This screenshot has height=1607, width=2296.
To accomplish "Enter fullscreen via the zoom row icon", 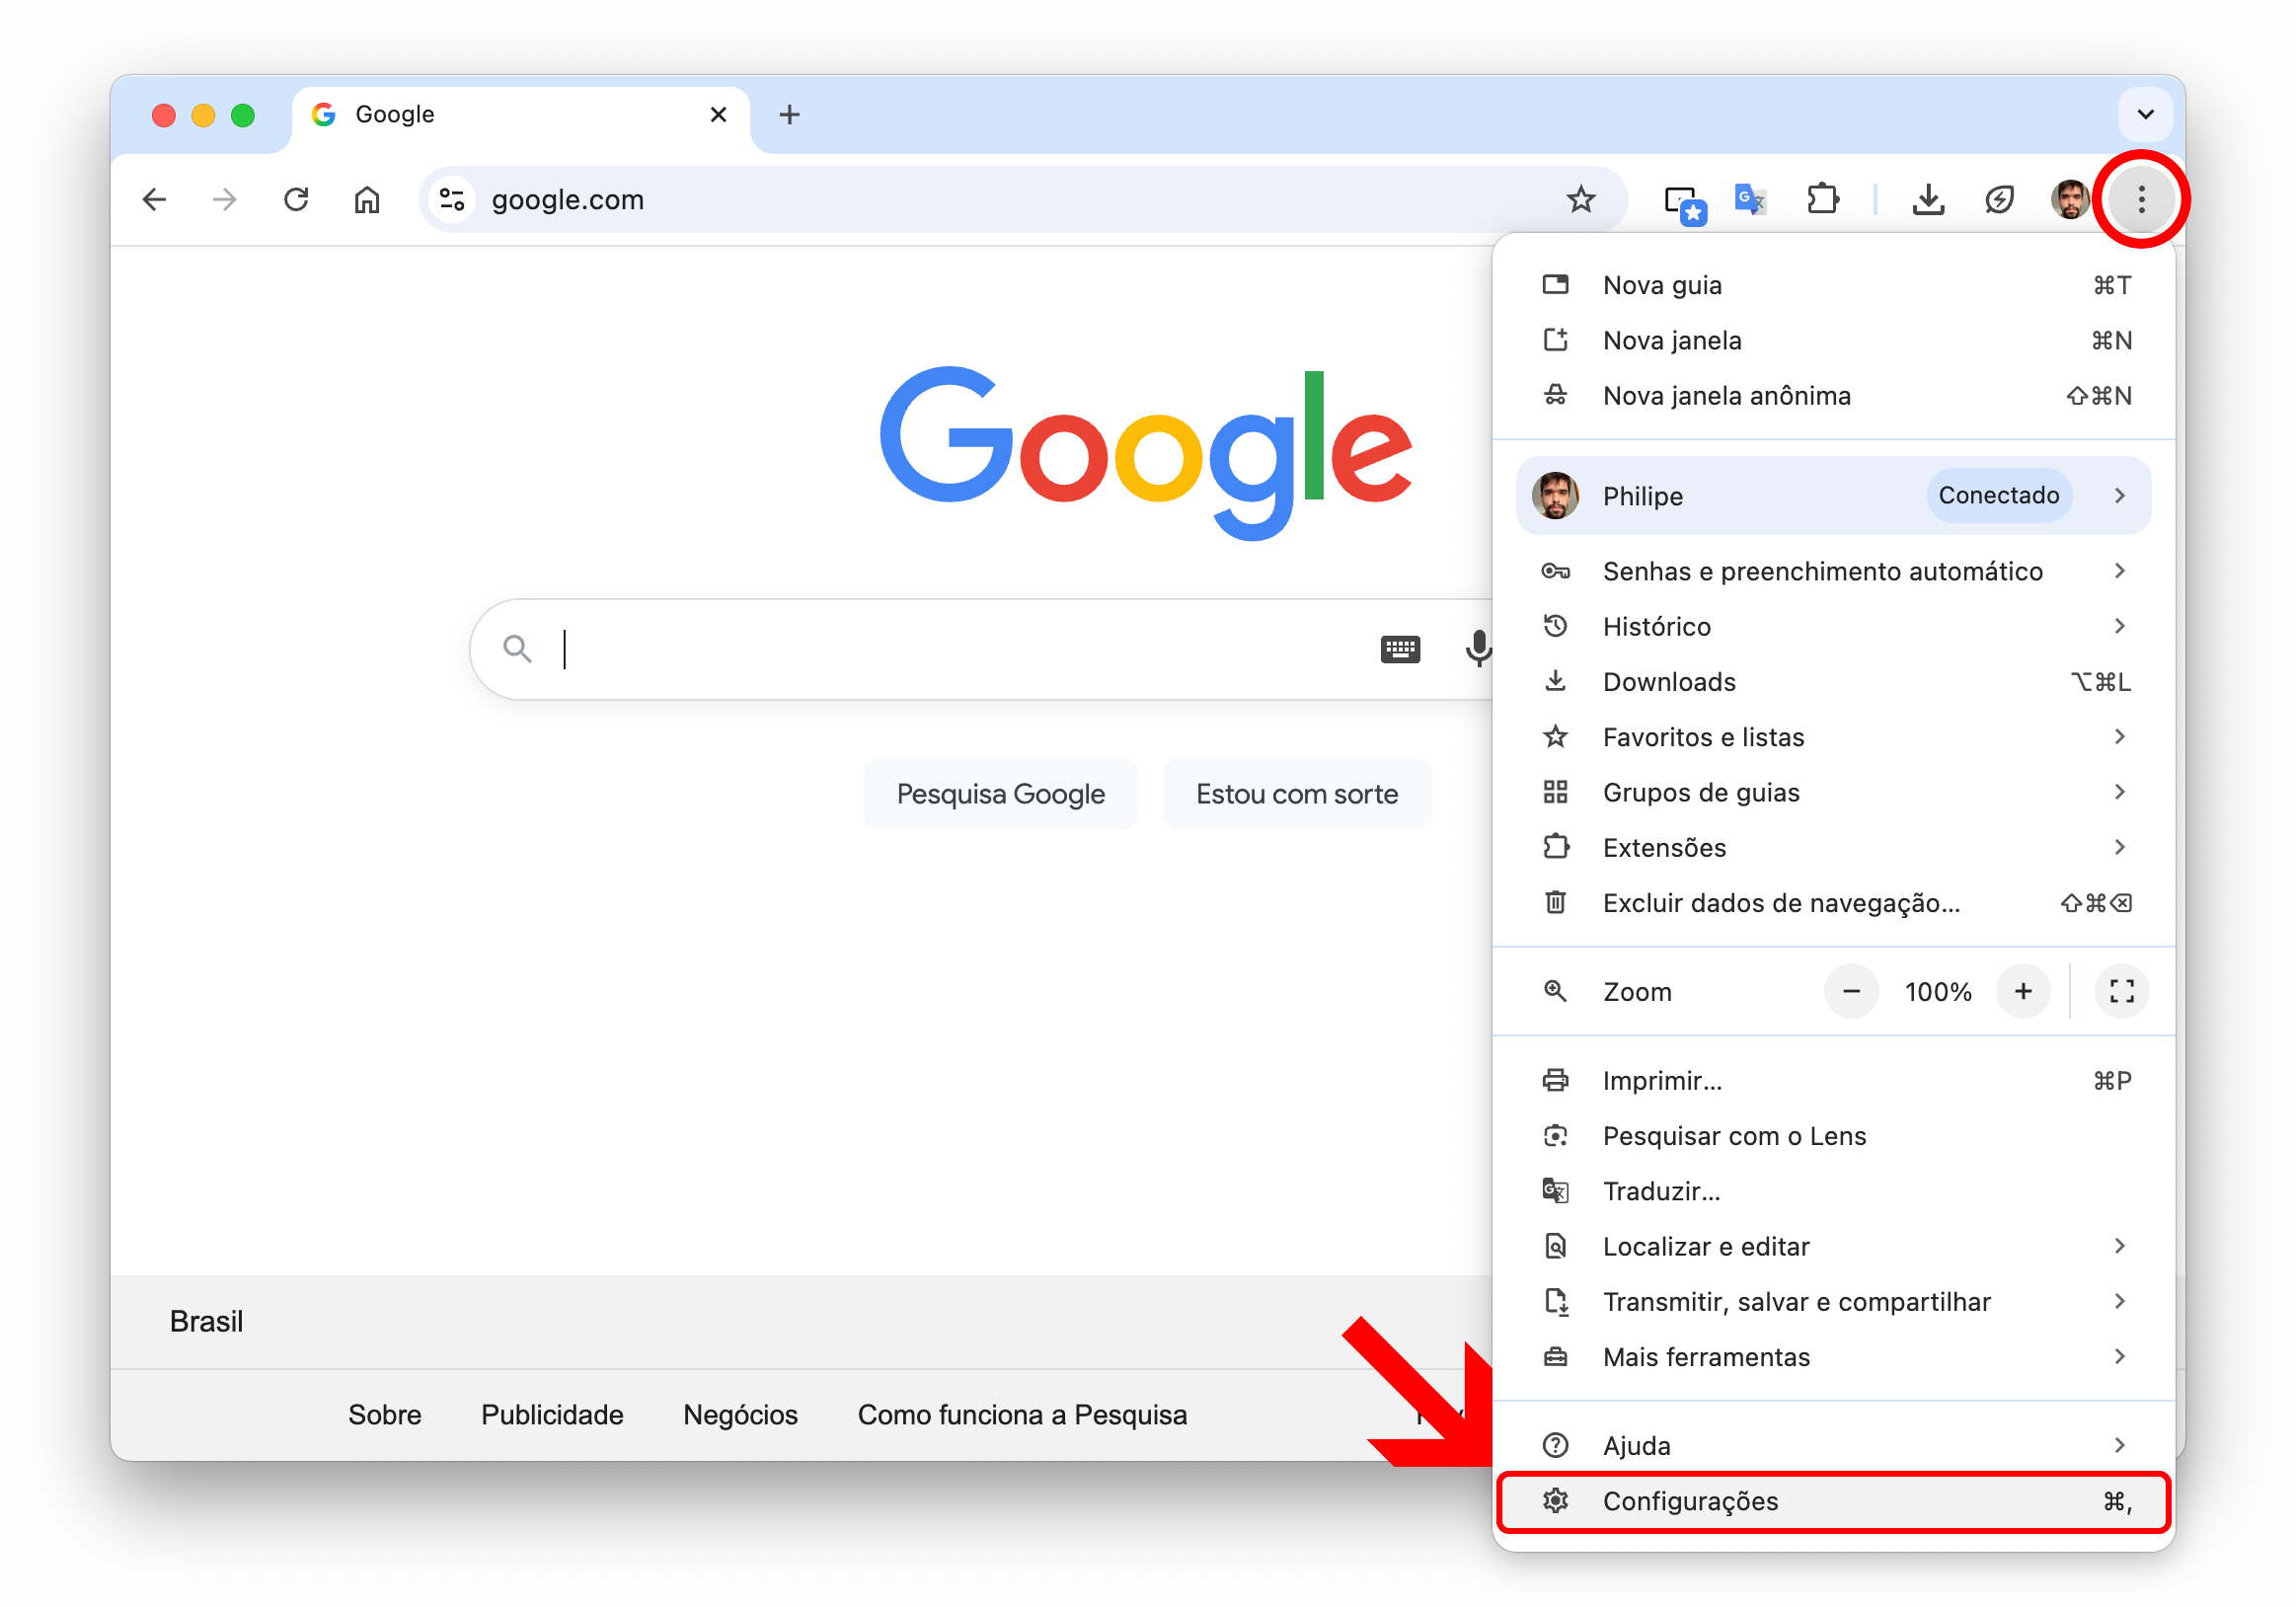I will pyautogui.click(x=2121, y=991).
